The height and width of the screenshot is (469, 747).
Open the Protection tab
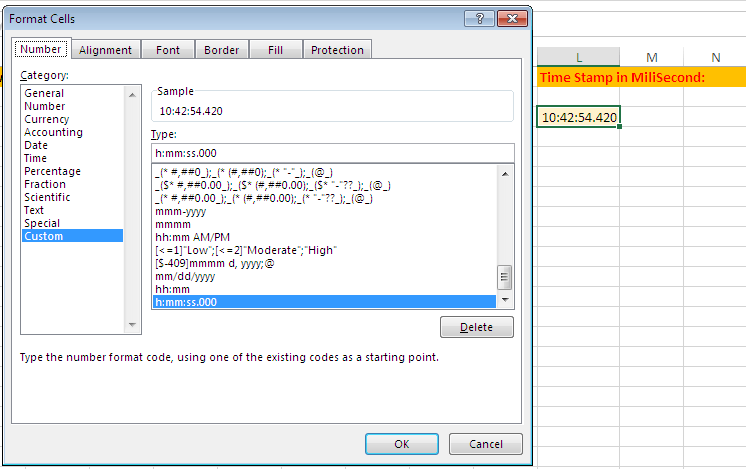click(337, 50)
